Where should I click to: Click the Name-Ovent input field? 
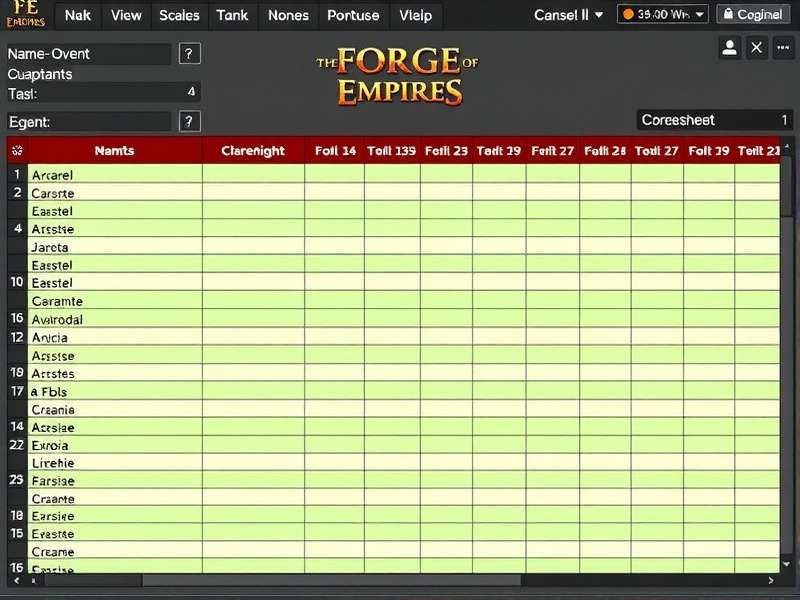coord(89,54)
